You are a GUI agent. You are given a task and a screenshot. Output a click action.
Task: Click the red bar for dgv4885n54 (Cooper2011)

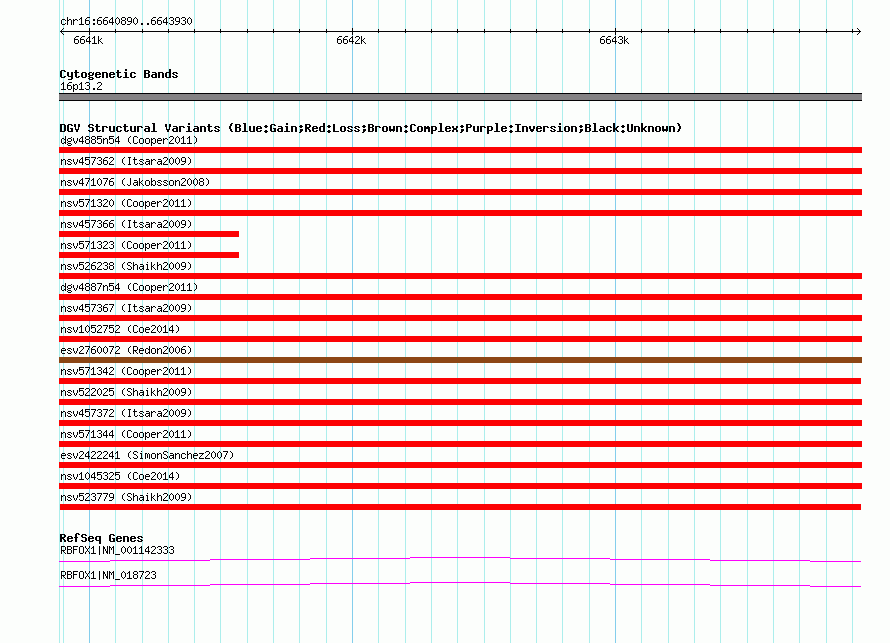(460, 150)
